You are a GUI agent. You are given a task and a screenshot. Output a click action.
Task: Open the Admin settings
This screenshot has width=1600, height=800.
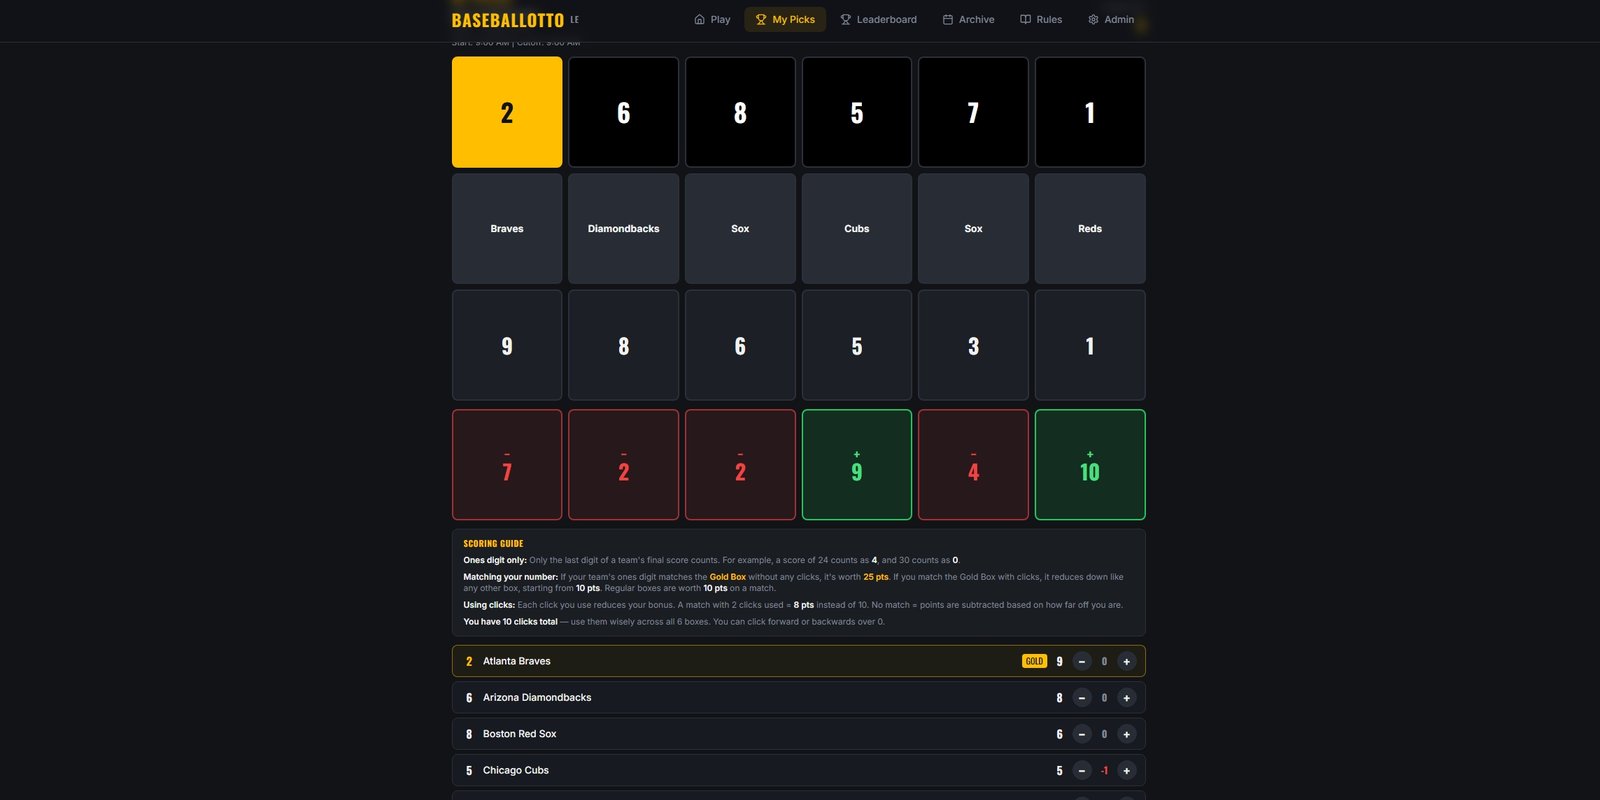coord(1110,19)
